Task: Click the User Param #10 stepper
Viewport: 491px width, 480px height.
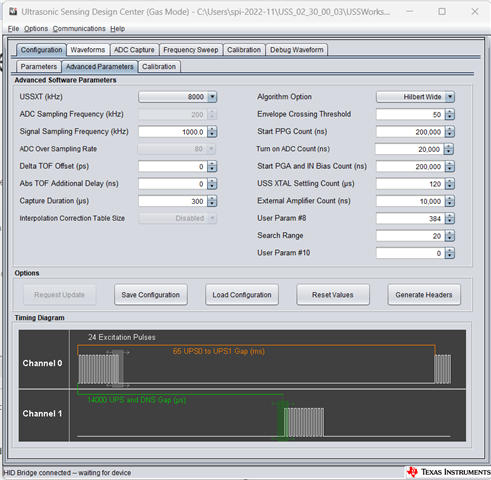Action: tap(450, 253)
